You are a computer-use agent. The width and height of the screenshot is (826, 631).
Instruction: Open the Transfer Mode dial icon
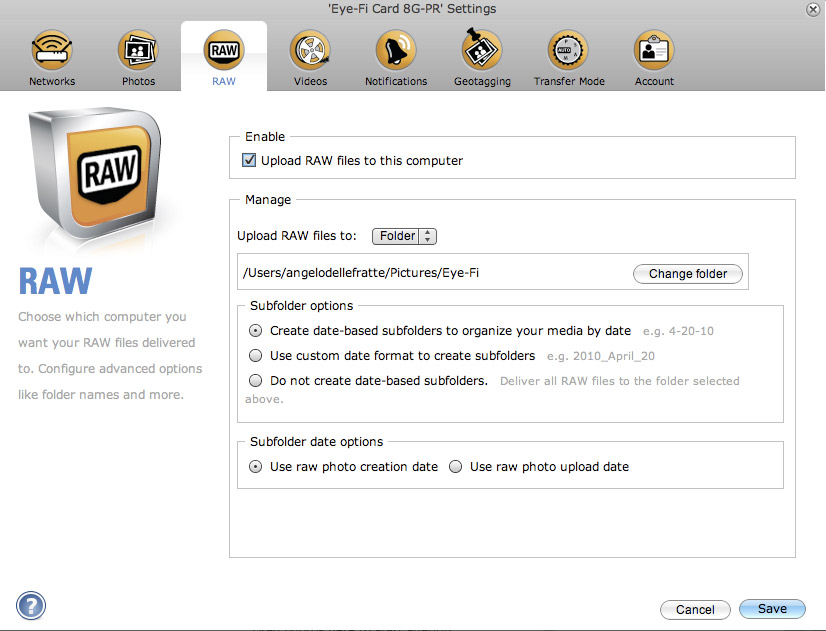tap(568, 50)
